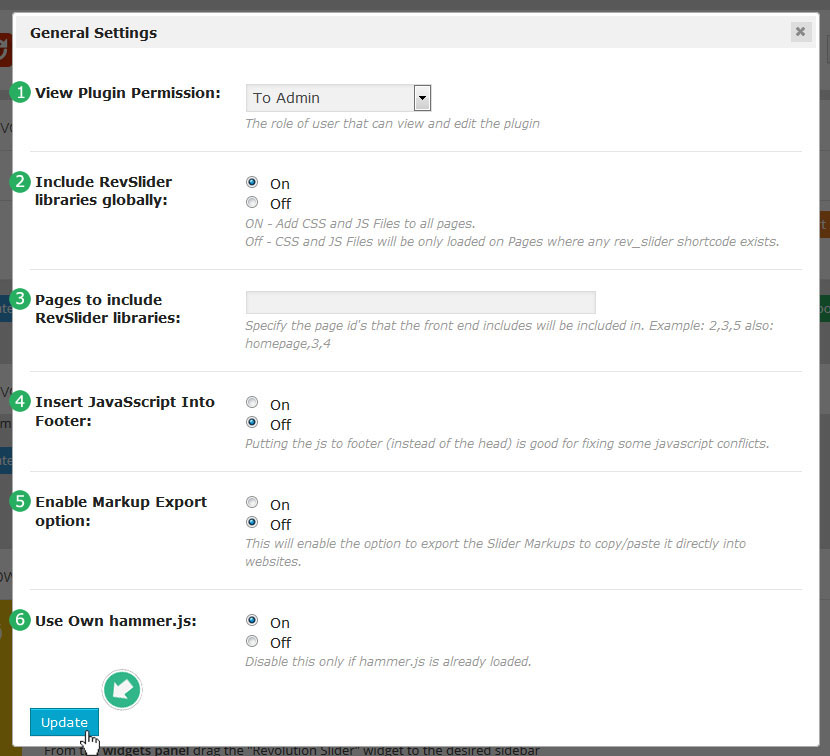This screenshot has width=830, height=756.
Task: Turn off Include RevSlider libraries globally
Action: pyautogui.click(x=252, y=203)
